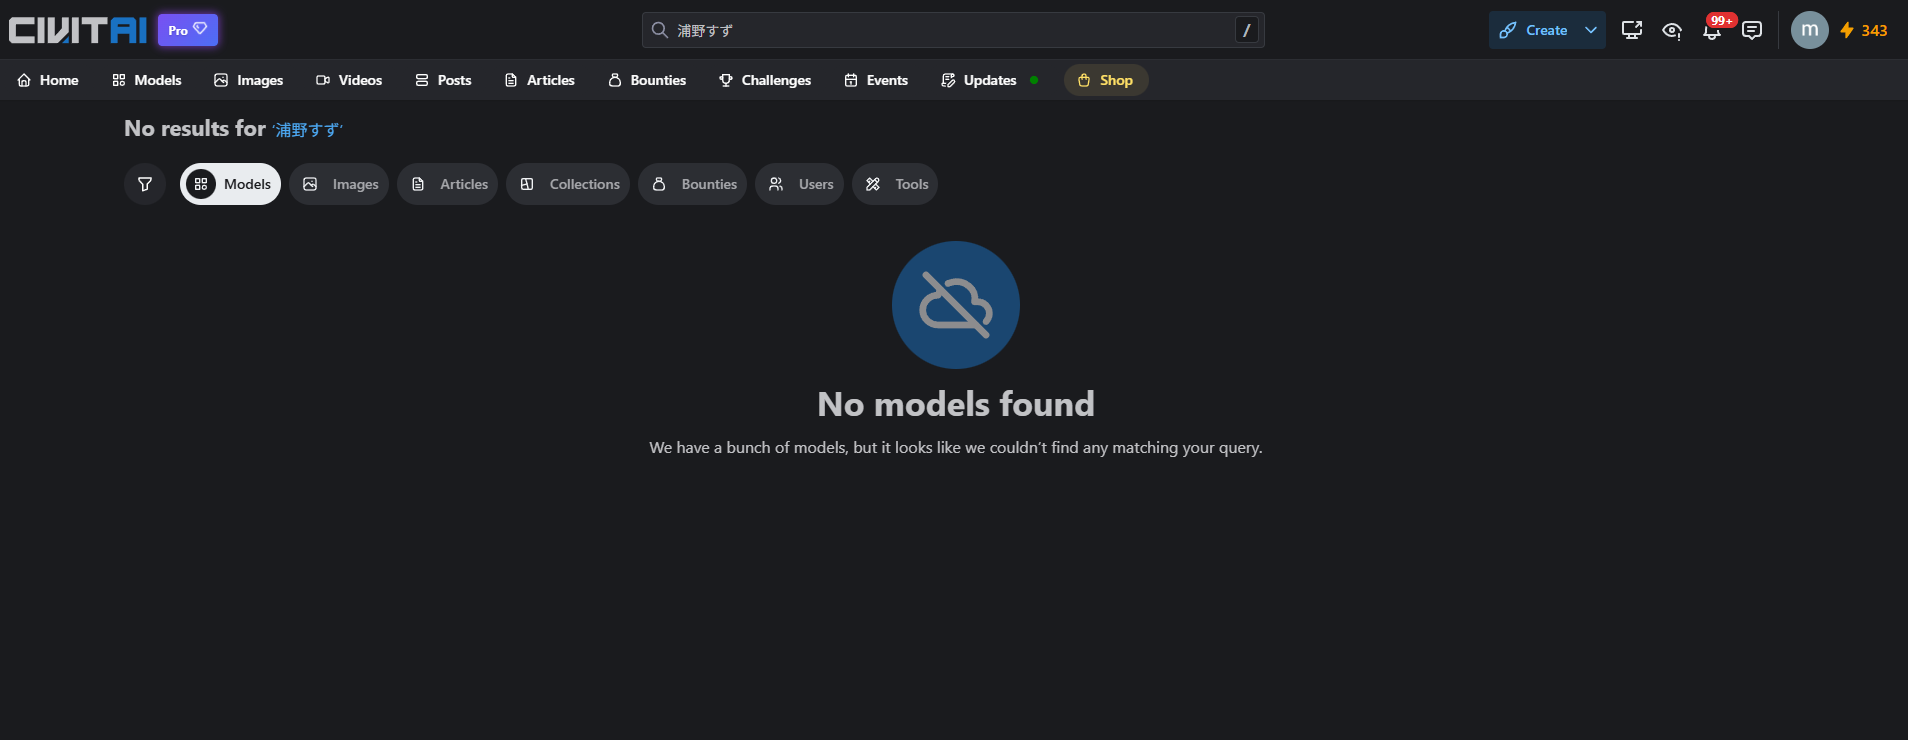Open the user avatar menu
Screen dimensions: 1908x740
click(x=1809, y=30)
